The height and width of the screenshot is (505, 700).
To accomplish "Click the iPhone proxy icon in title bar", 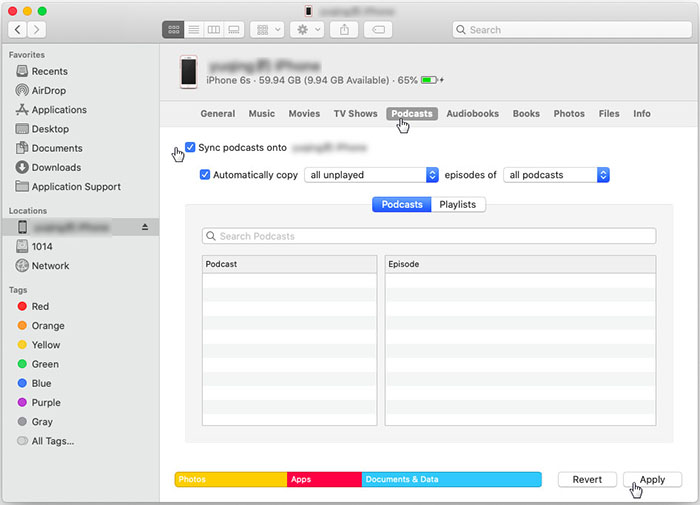I will point(308,11).
